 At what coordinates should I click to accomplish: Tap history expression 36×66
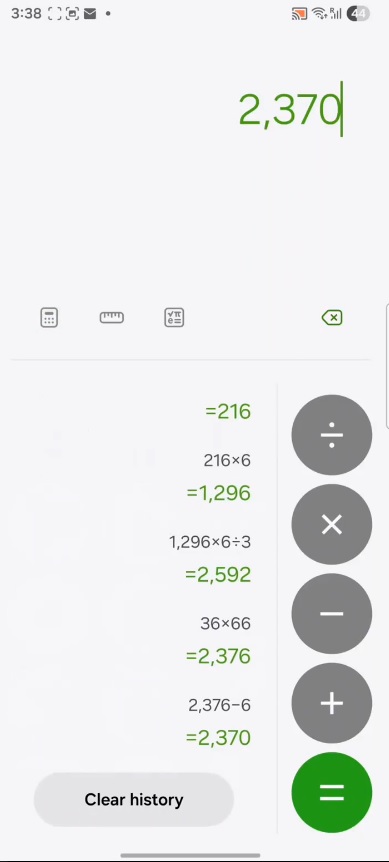pos(225,623)
